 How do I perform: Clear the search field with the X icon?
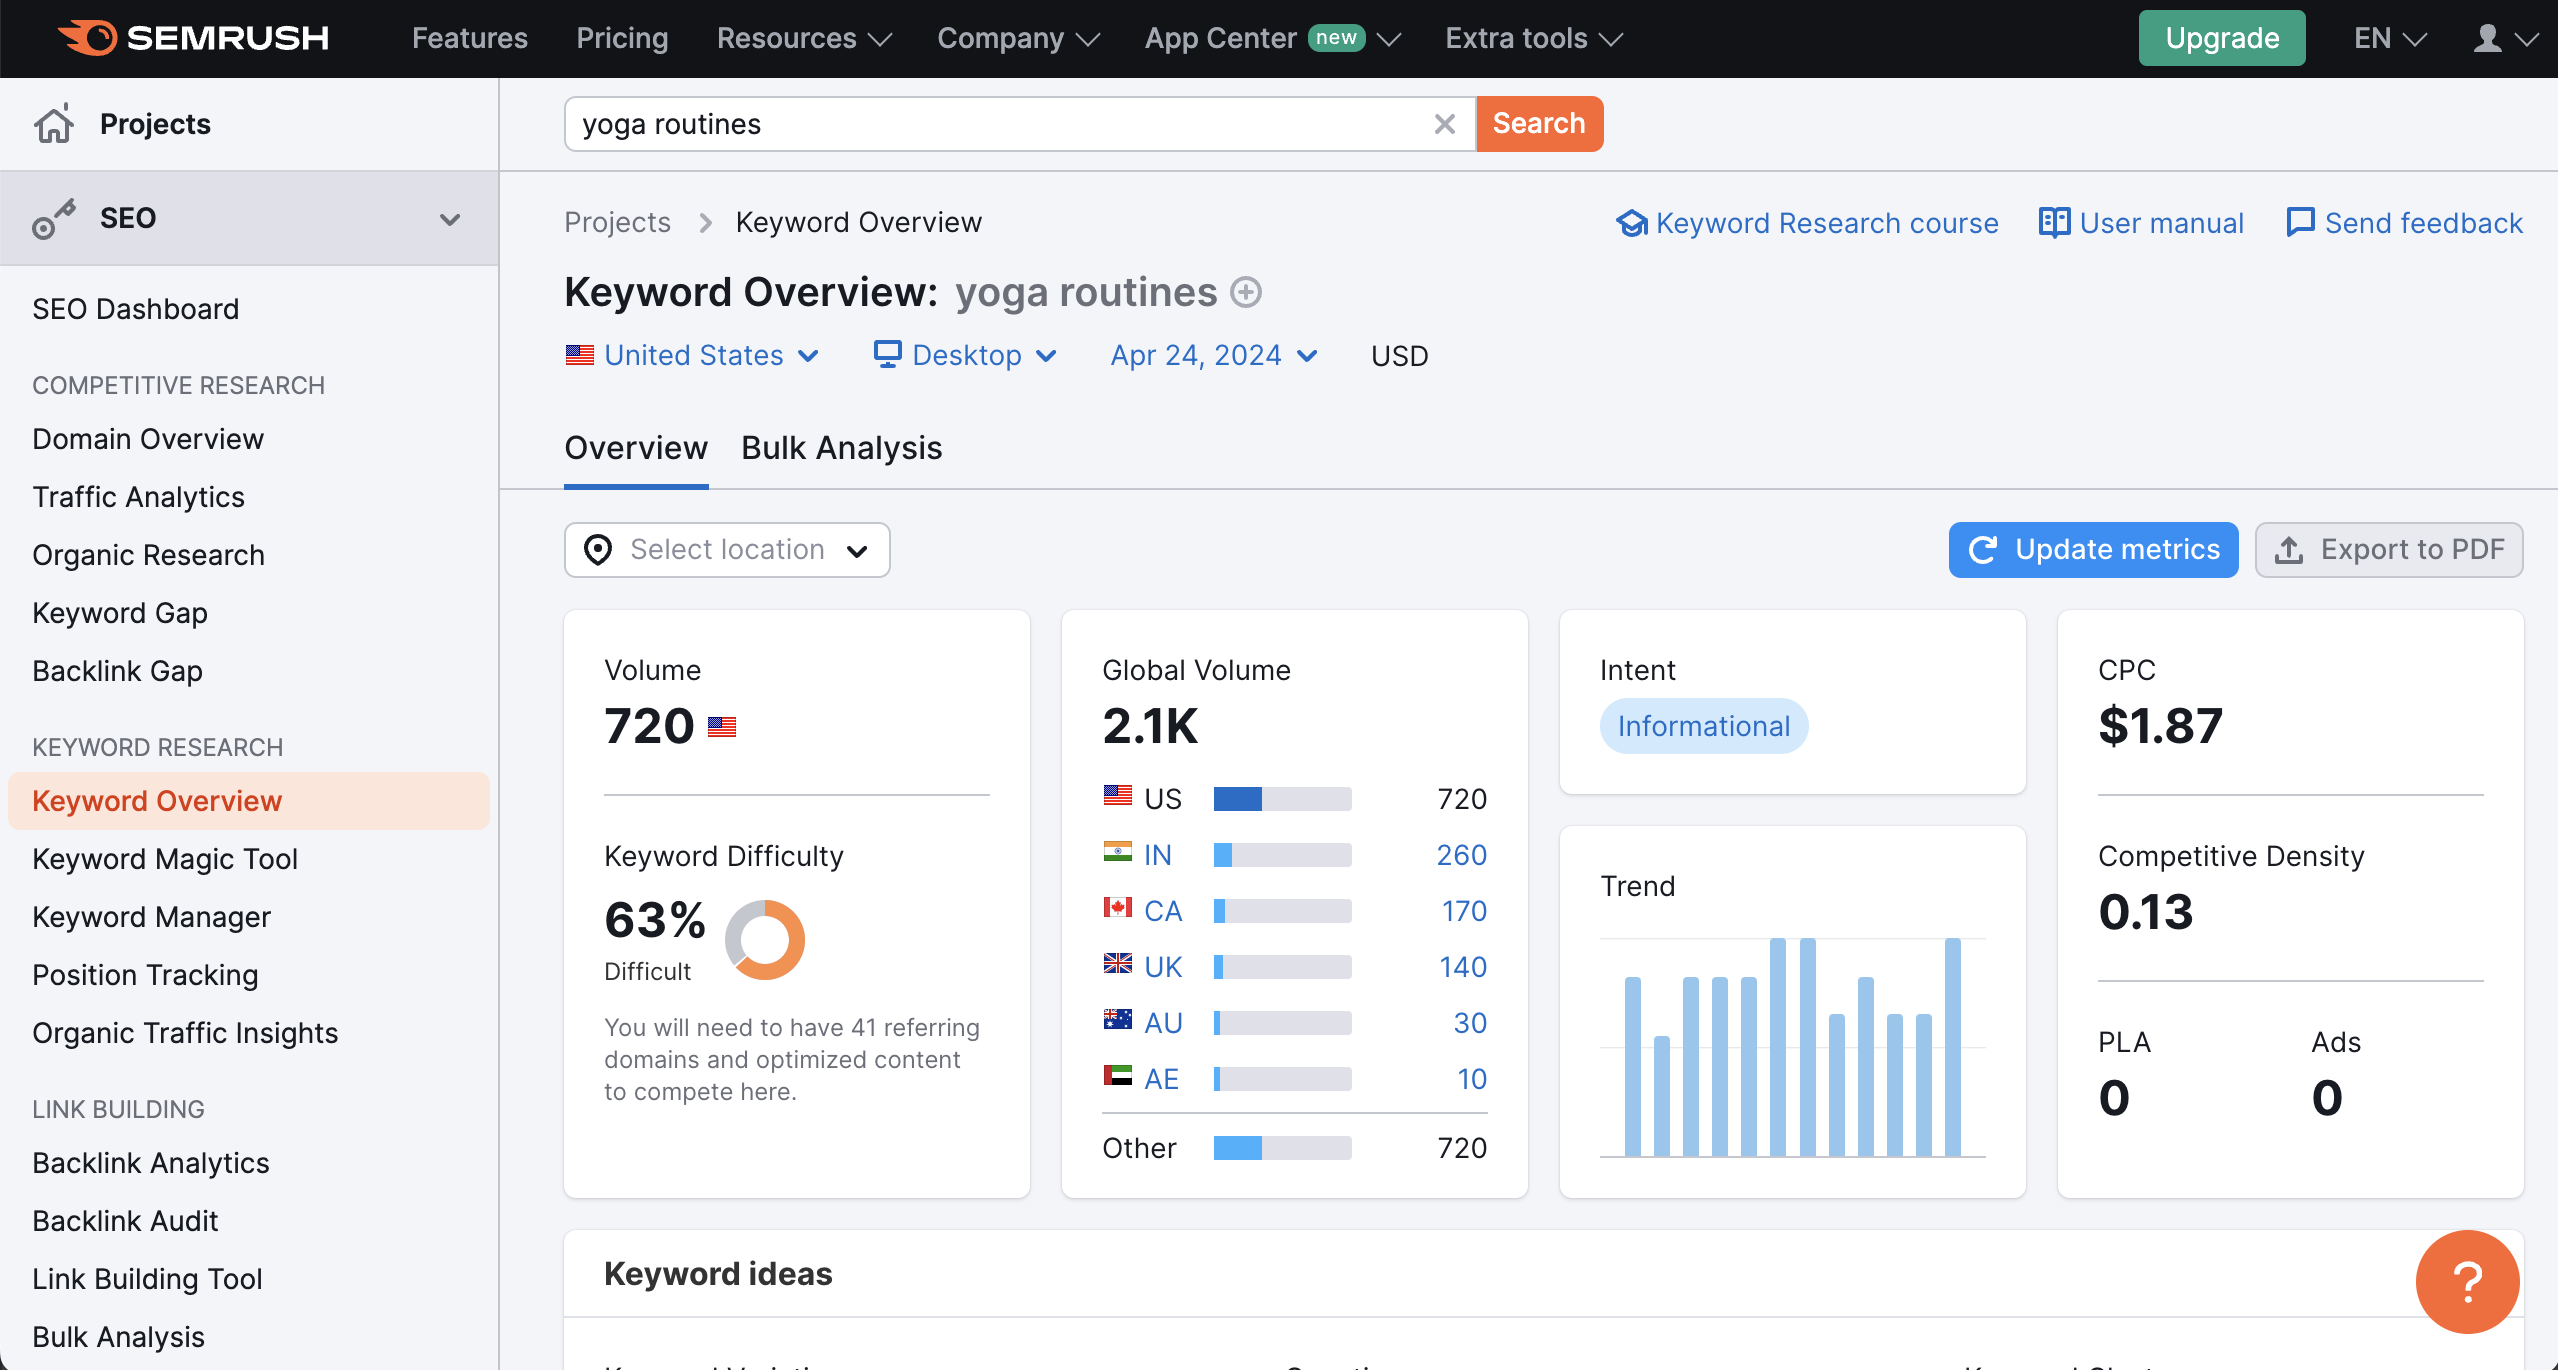(1443, 123)
